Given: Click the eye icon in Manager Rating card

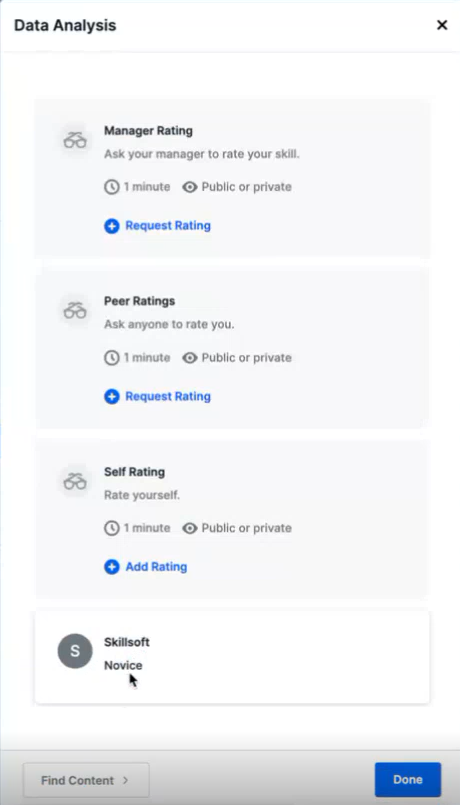Looking at the screenshot, I should point(190,187).
